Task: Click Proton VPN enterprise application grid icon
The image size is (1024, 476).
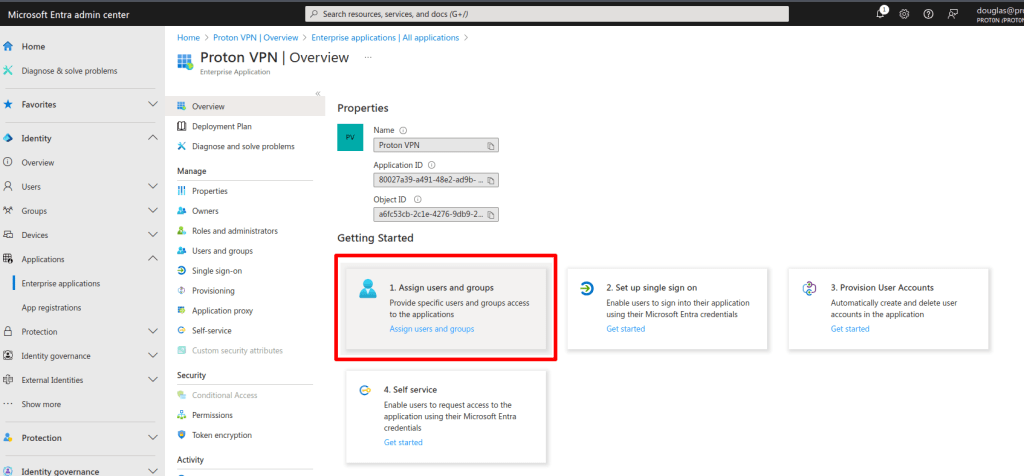Action: (185, 61)
